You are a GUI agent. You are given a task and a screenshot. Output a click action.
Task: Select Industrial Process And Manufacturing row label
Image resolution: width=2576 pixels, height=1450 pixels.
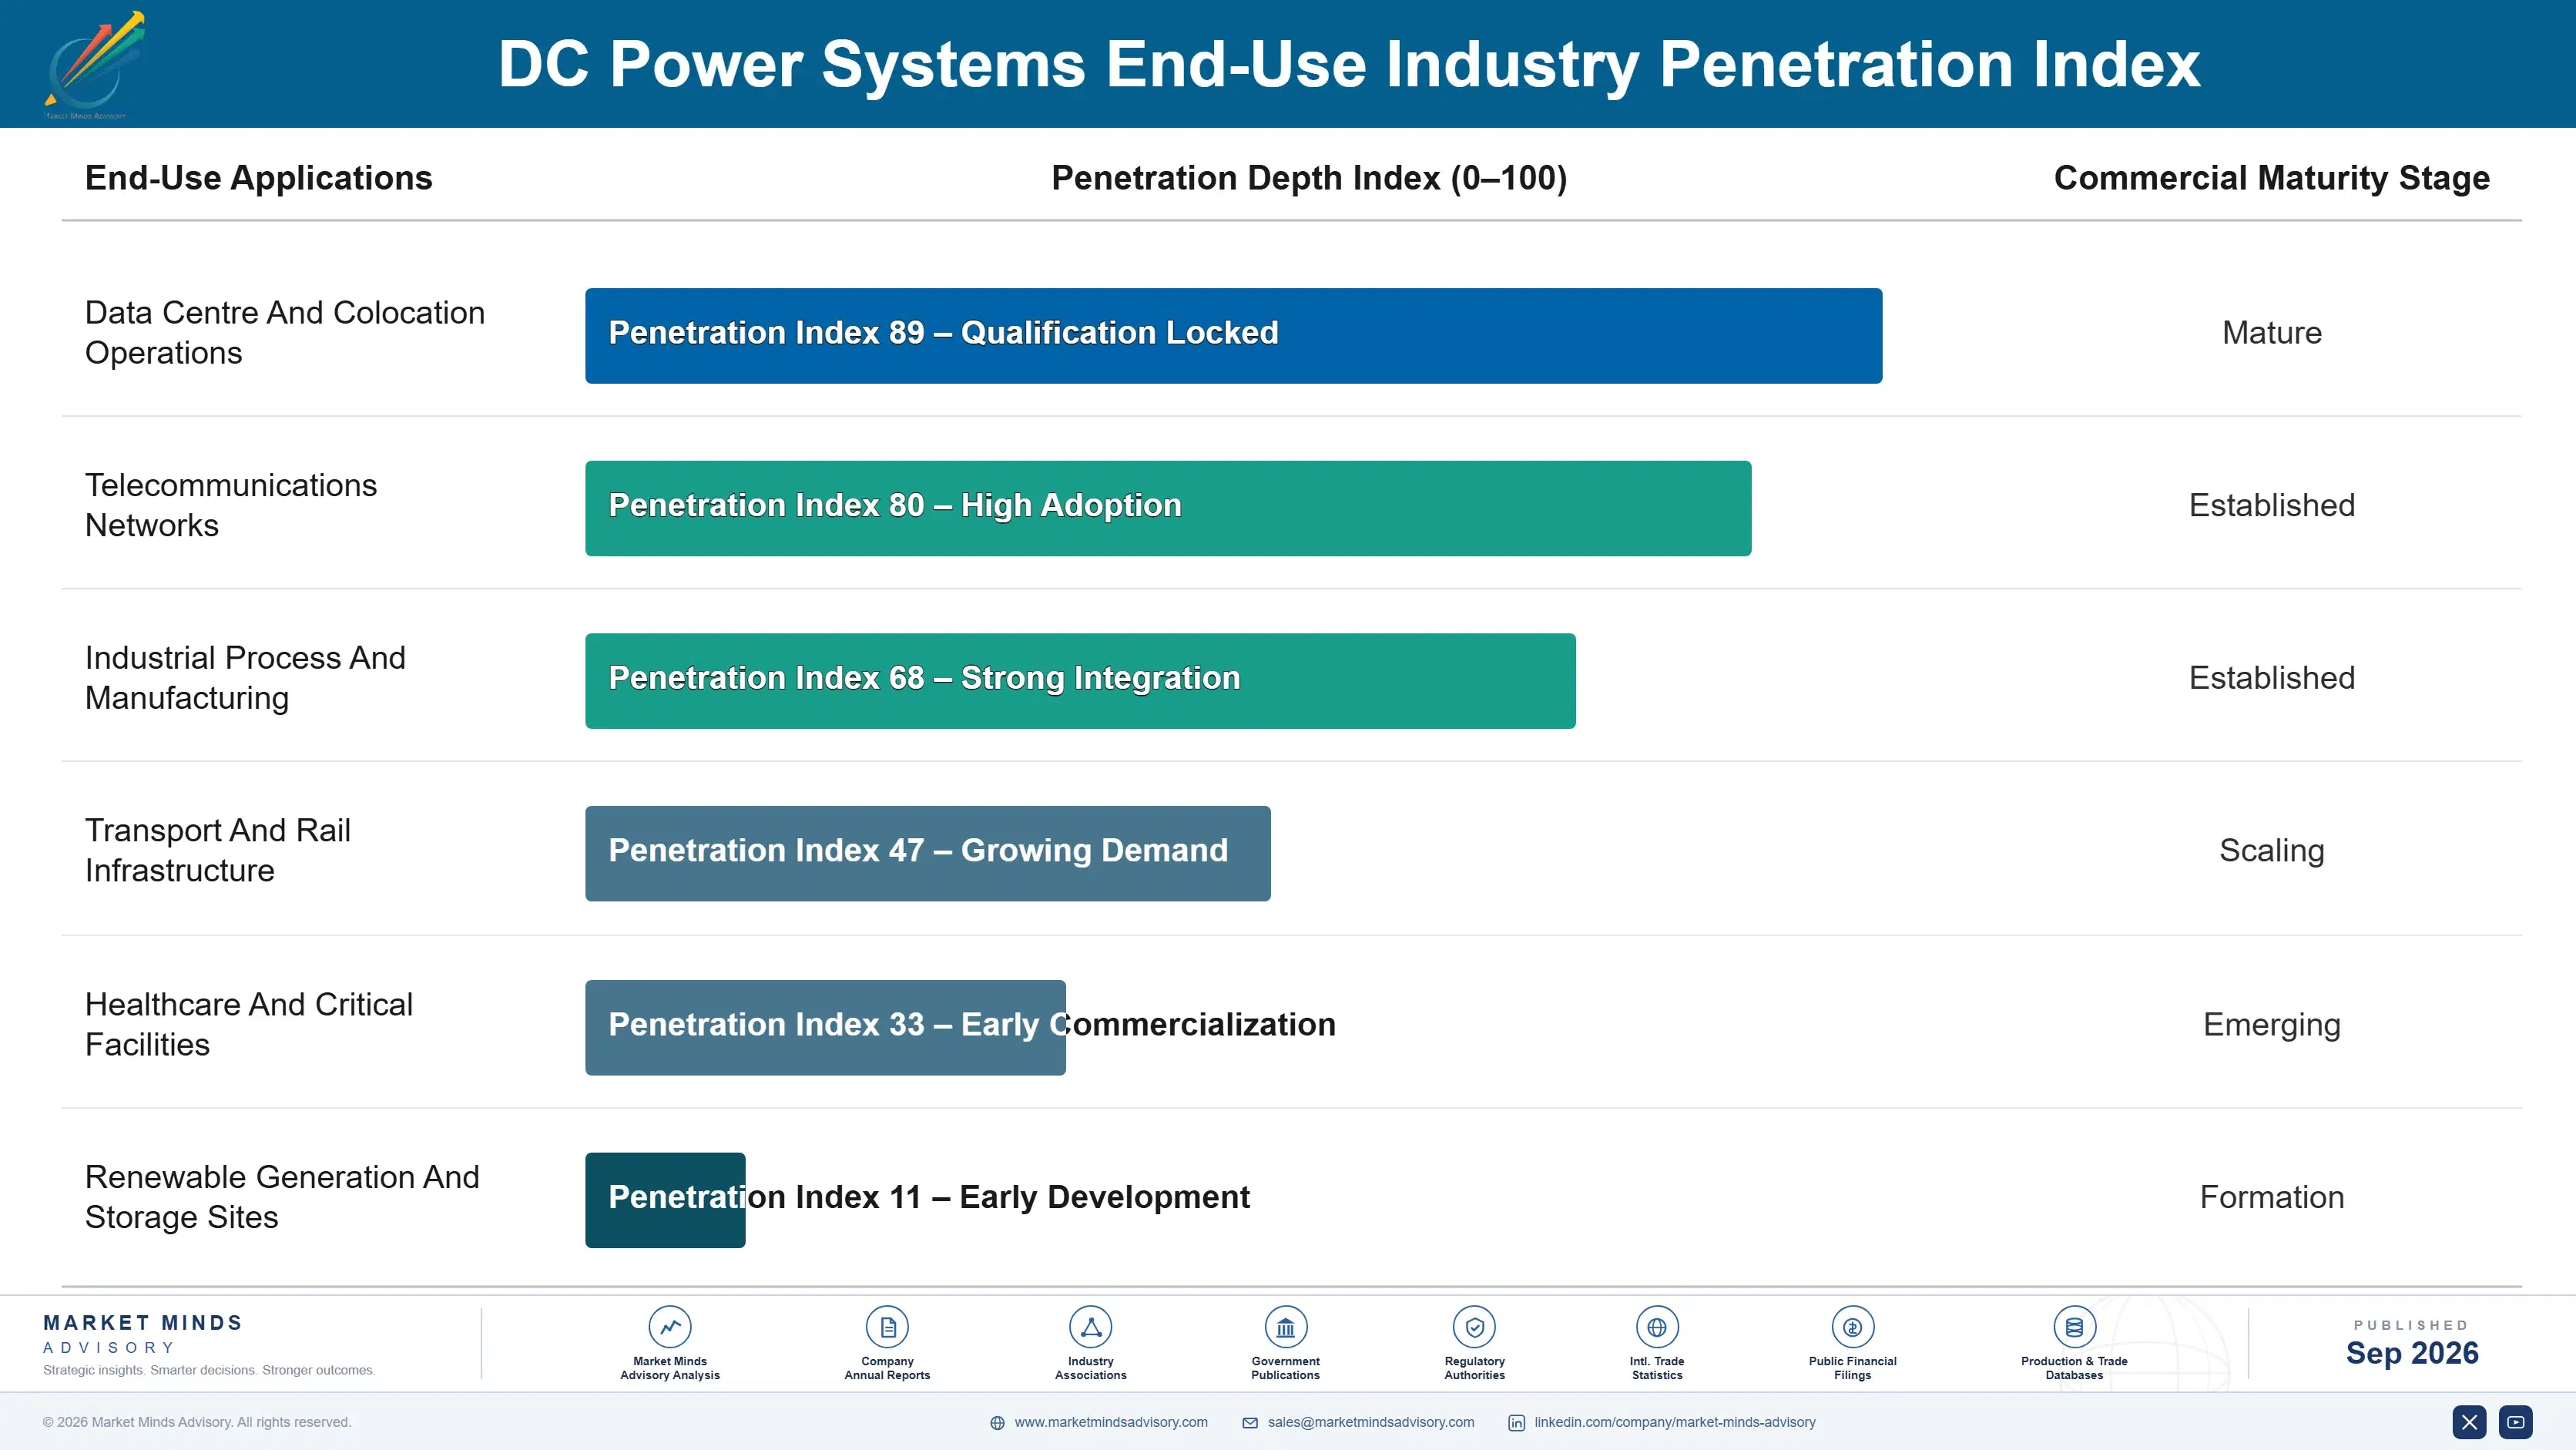tap(245, 677)
